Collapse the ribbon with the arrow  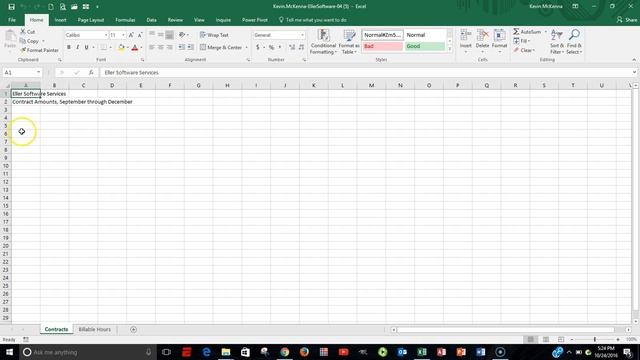coord(634,60)
